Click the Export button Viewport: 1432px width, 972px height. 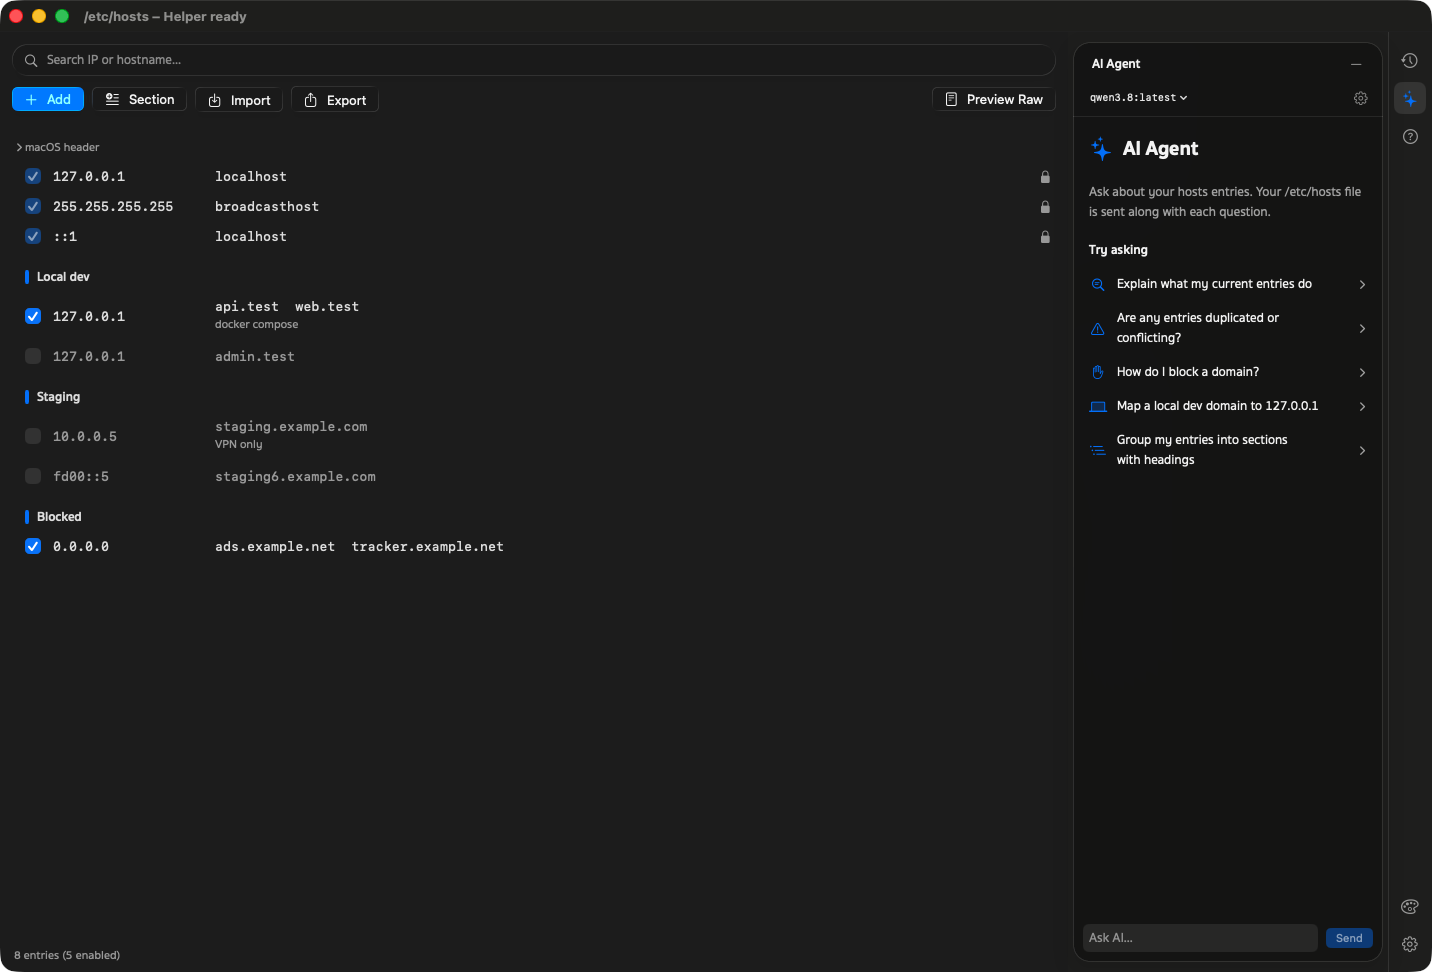(335, 100)
